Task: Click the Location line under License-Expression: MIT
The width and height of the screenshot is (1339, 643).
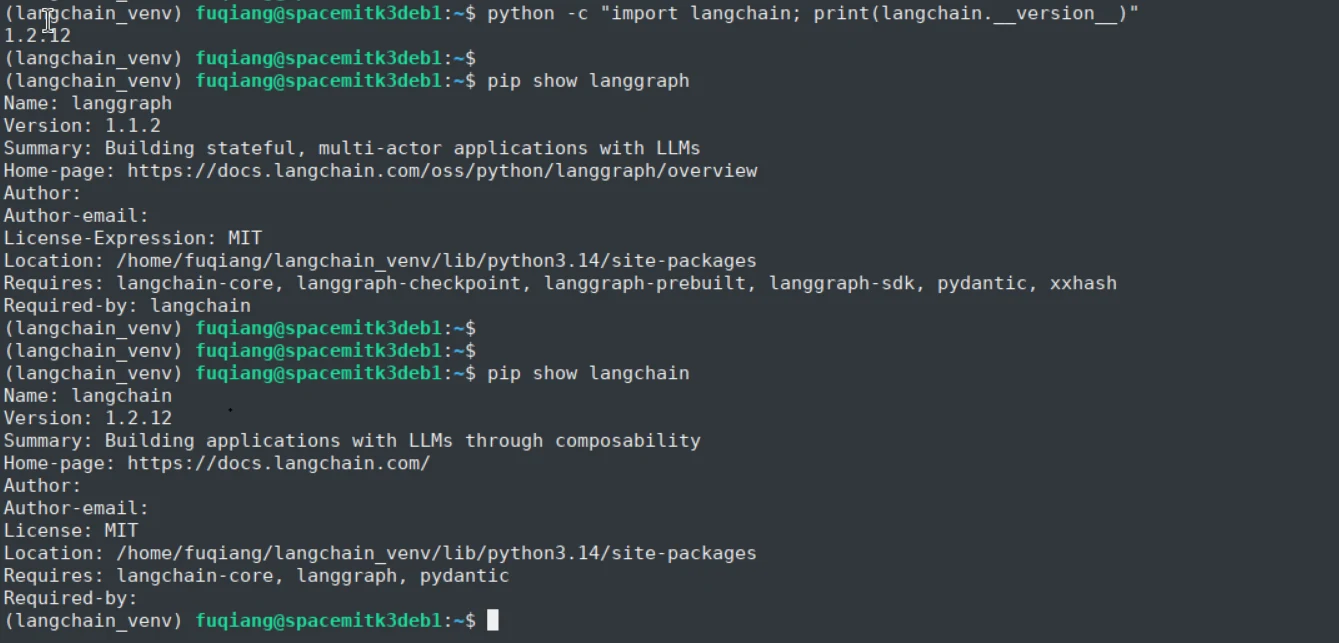Action: coord(380,261)
